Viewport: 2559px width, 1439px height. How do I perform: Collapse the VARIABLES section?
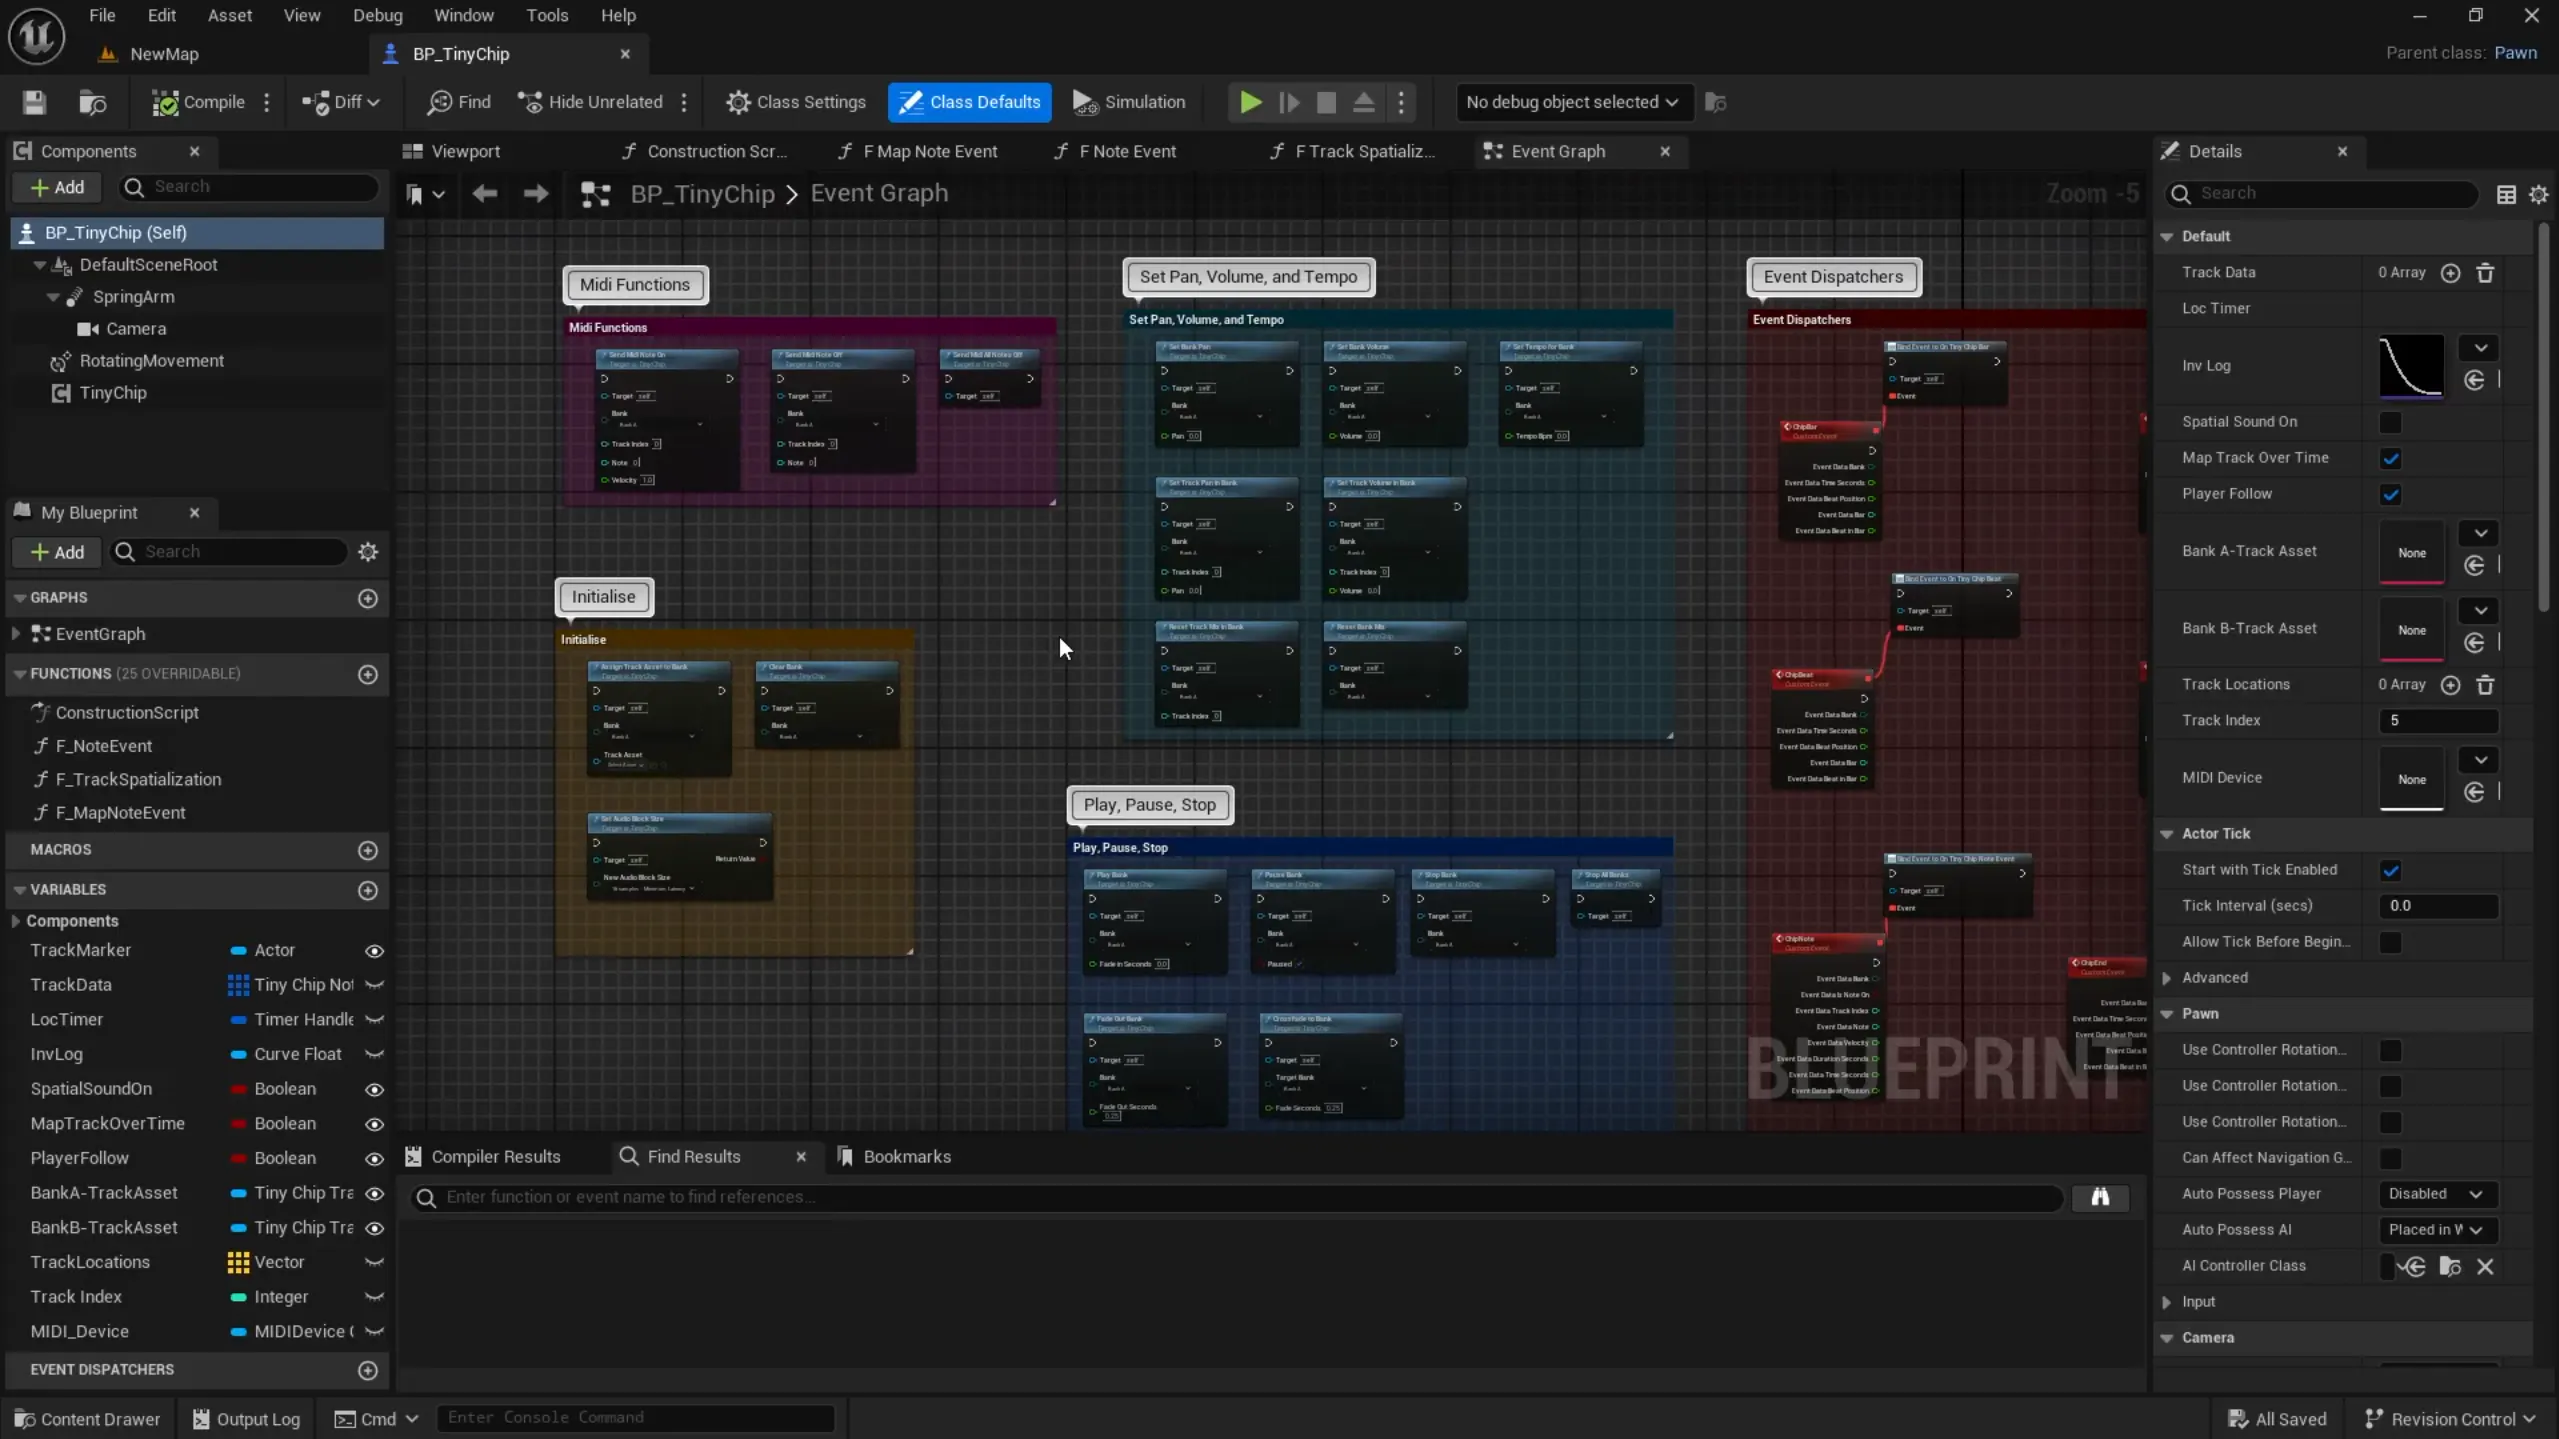click(x=20, y=890)
